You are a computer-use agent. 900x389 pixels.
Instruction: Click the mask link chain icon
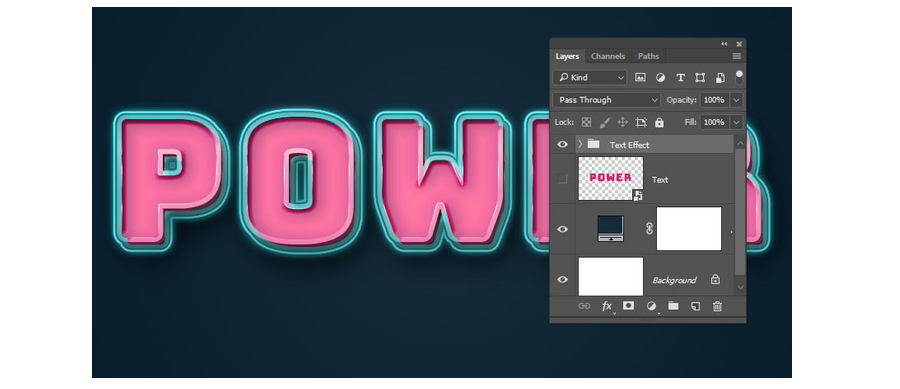tap(650, 228)
